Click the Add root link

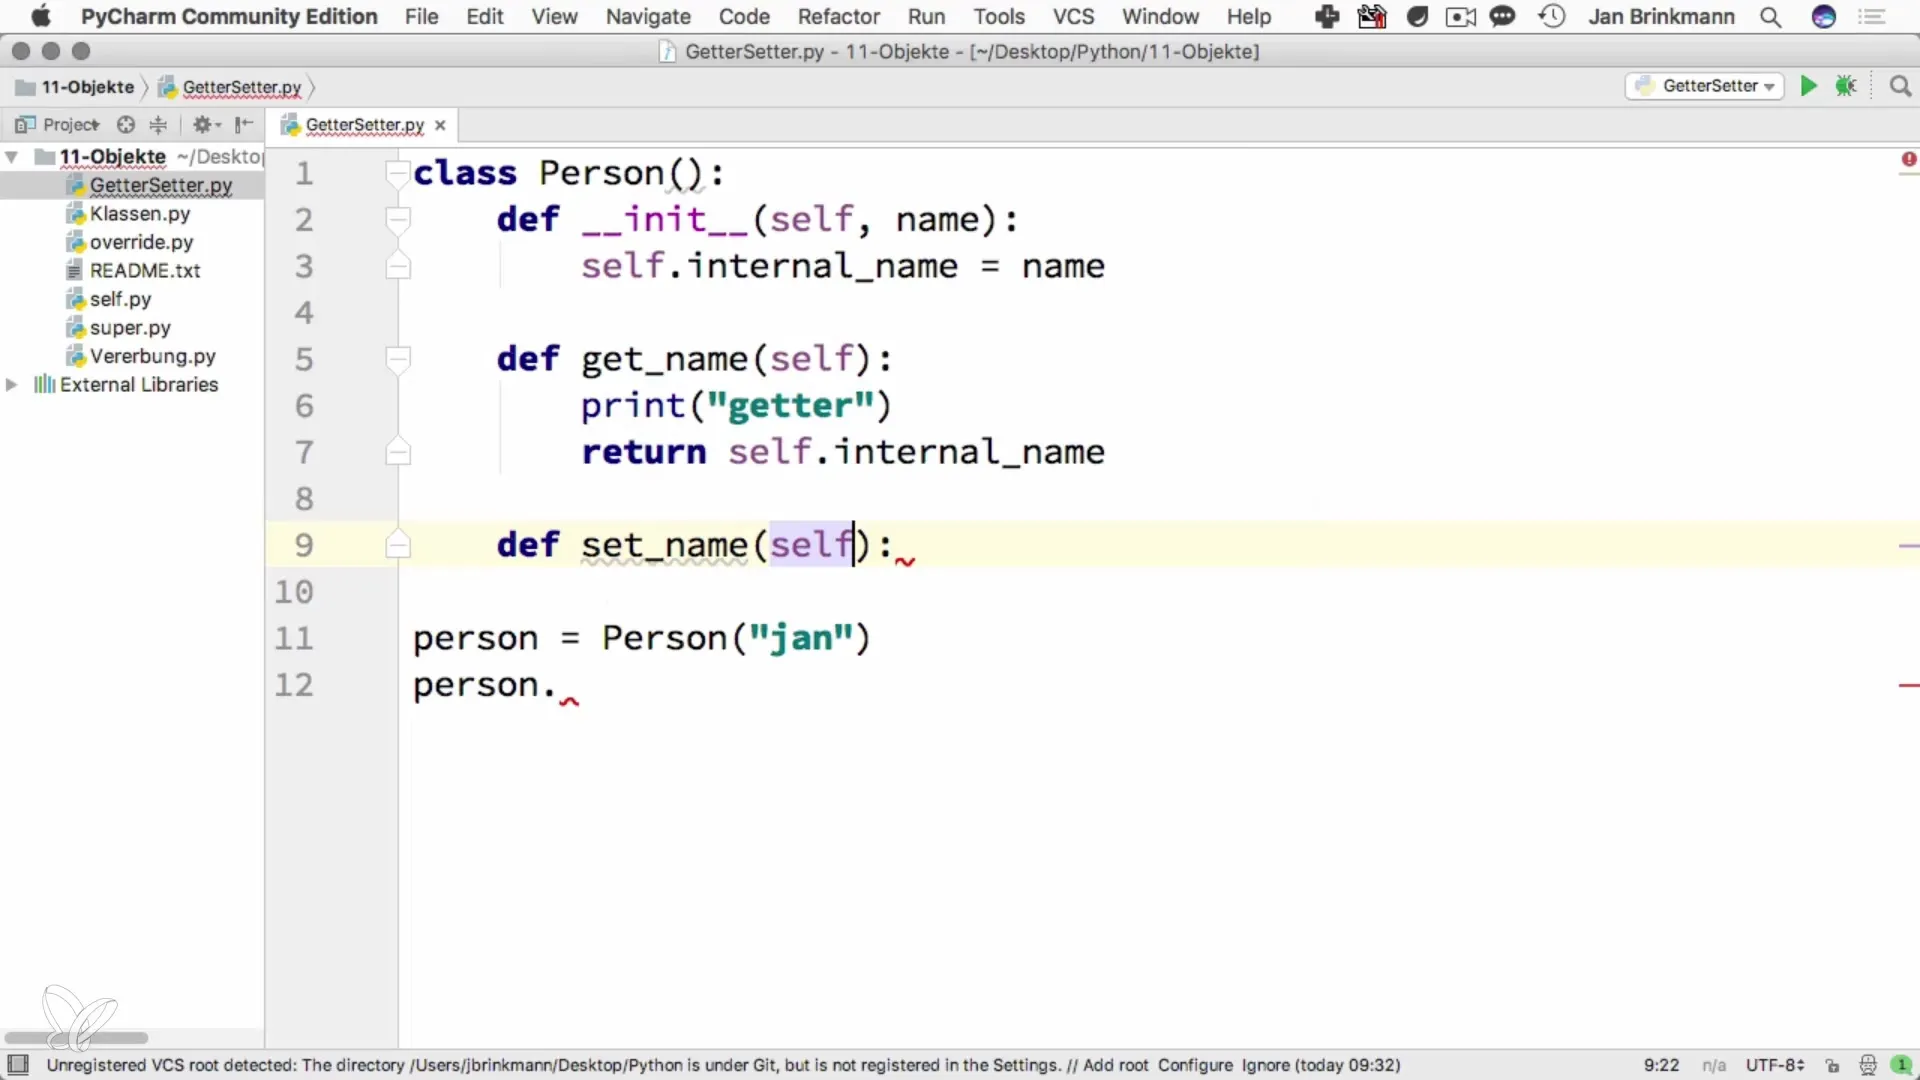click(1115, 1065)
